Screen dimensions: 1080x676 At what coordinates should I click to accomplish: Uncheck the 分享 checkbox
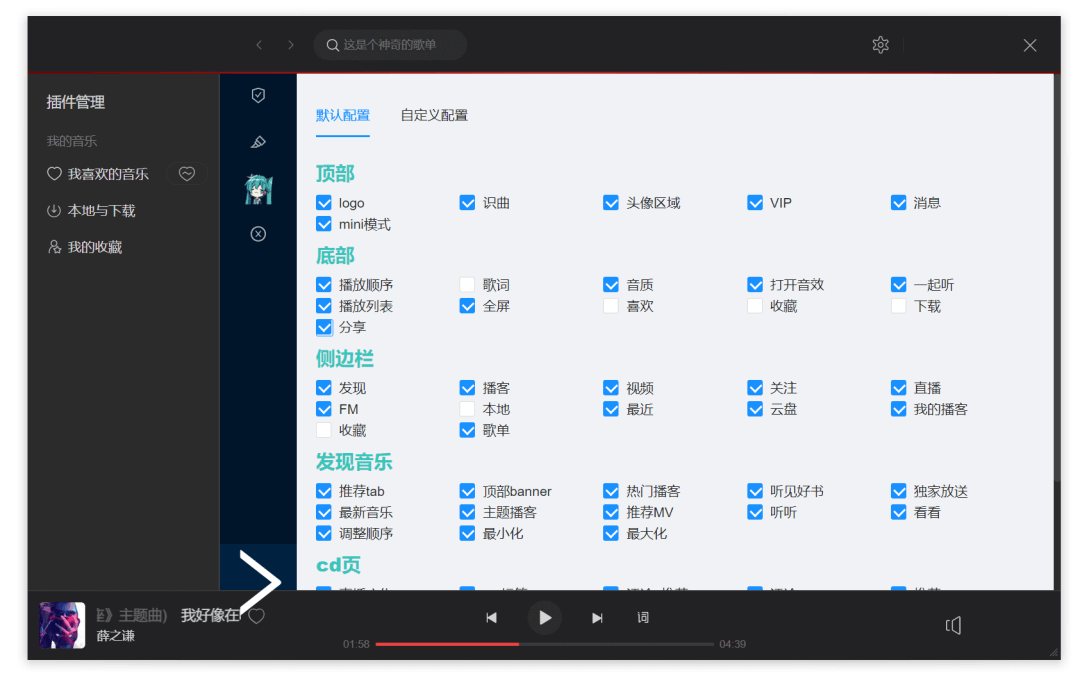(x=324, y=327)
